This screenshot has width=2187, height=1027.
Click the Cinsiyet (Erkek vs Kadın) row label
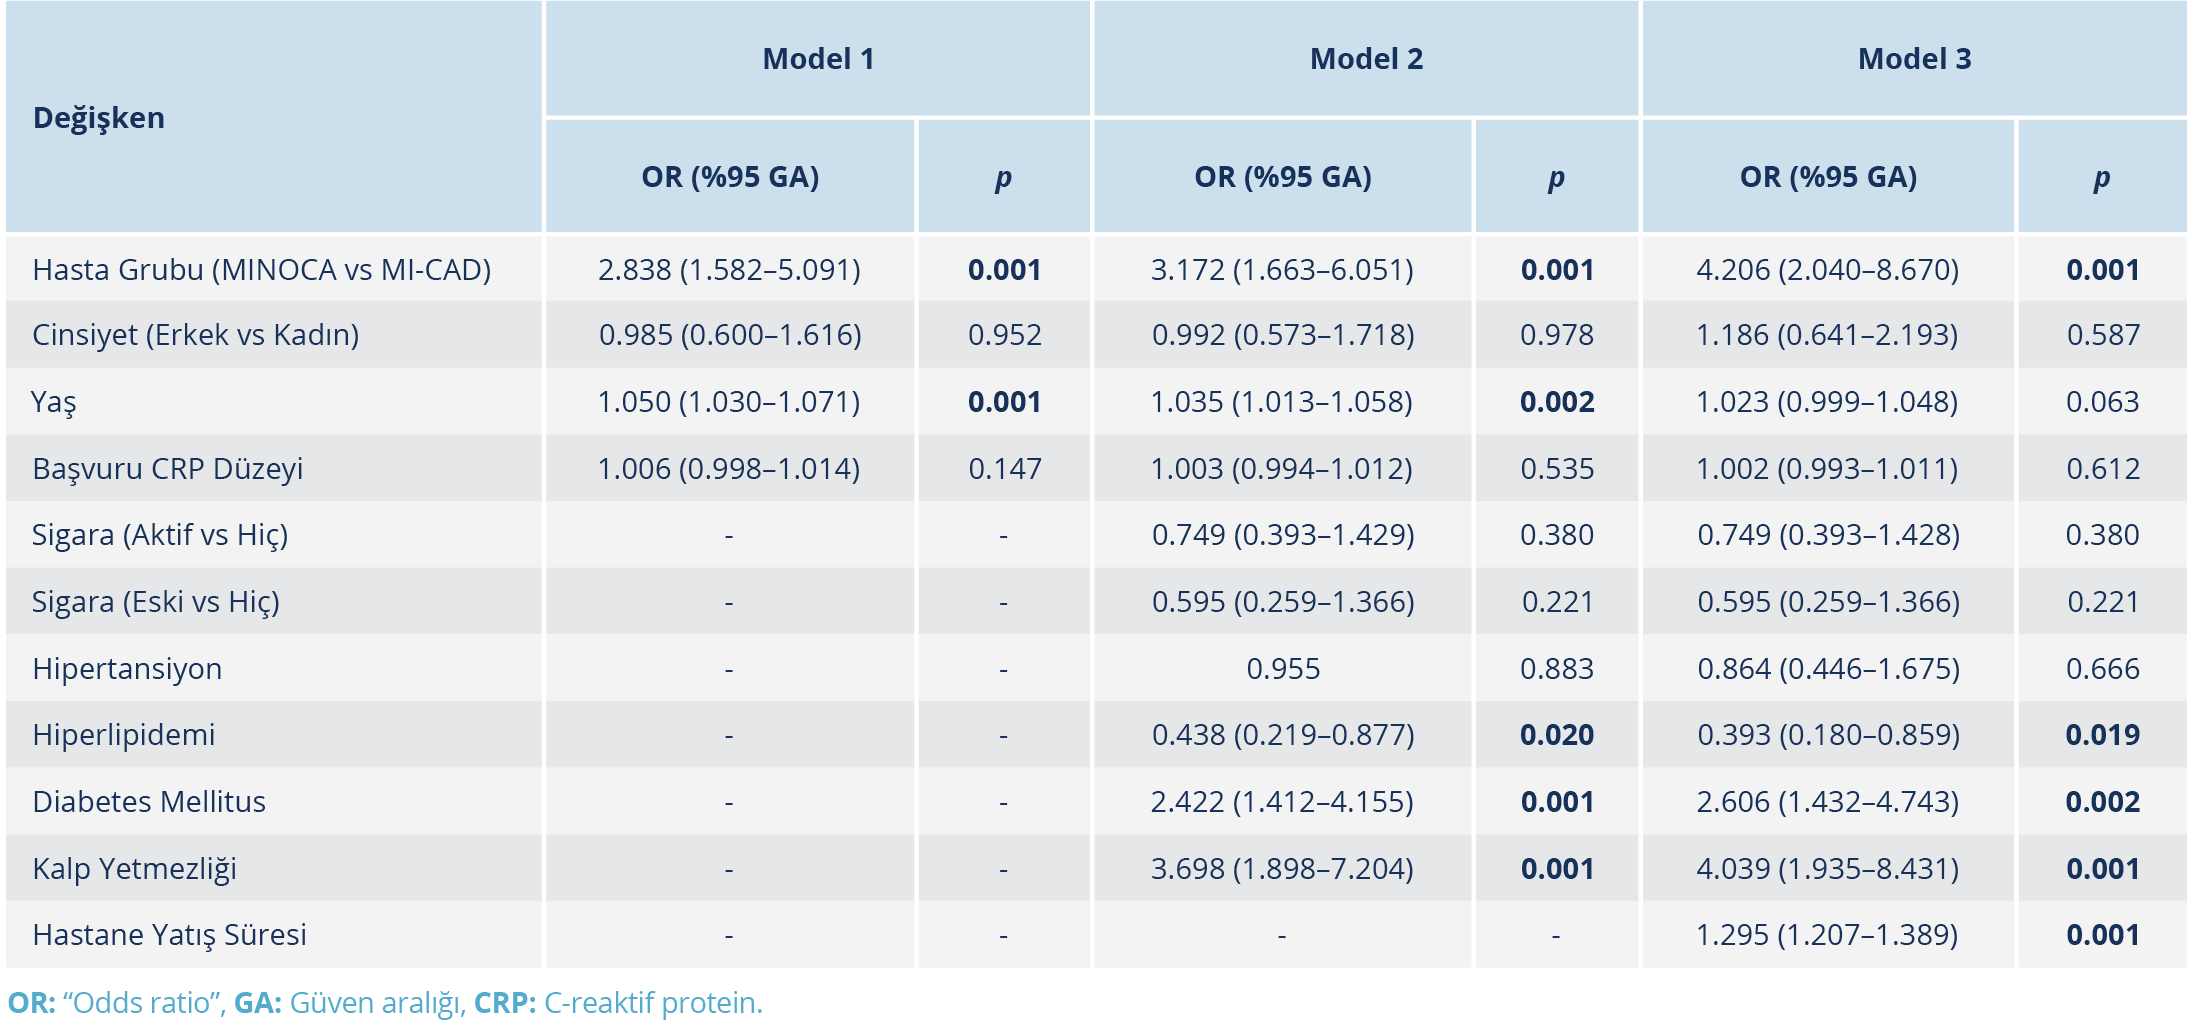[x=195, y=335]
